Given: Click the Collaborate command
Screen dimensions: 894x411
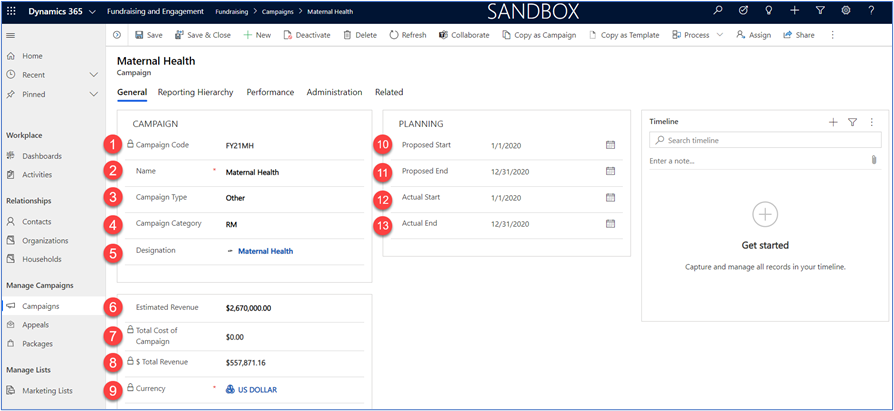Looking at the screenshot, I should (x=464, y=35).
